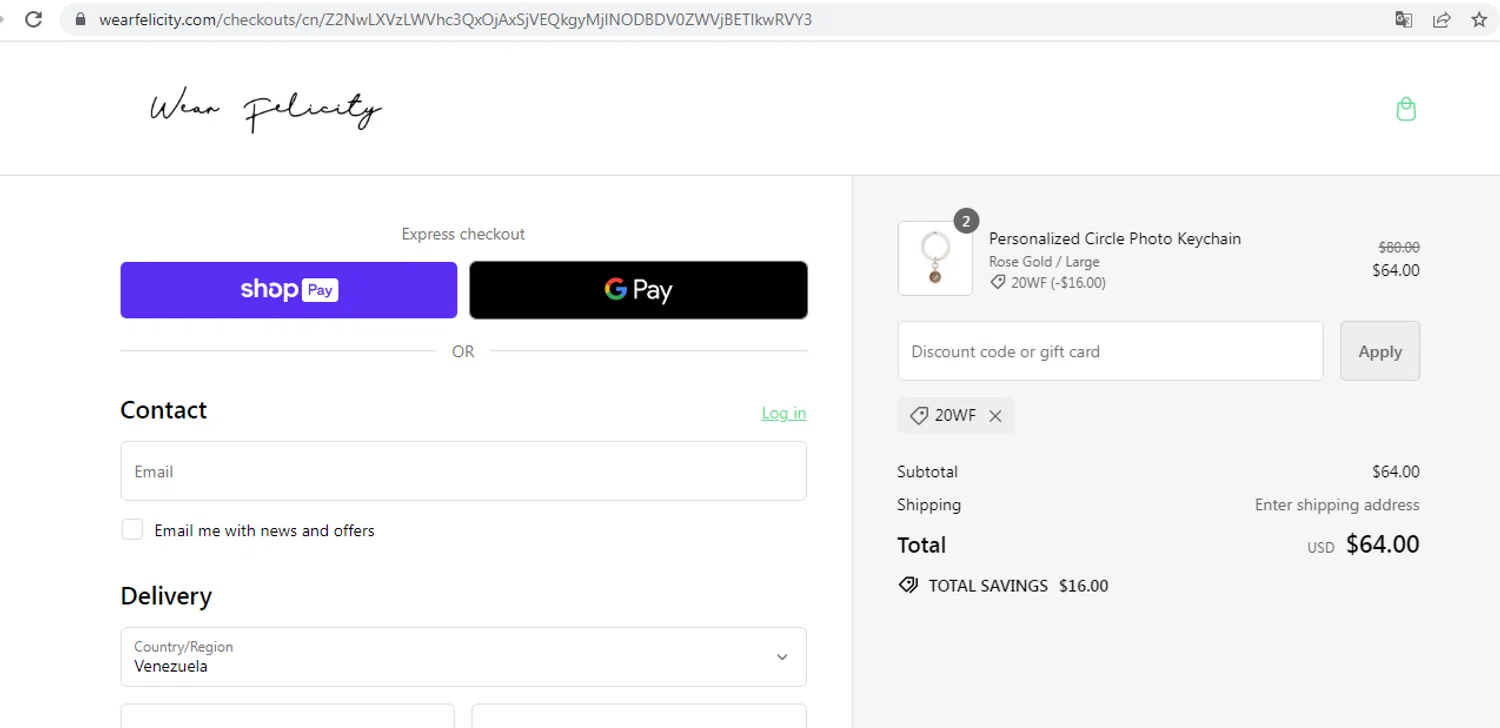This screenshot has height=728, width=1500.
Task: Focus the Email input field
Action: coord(463,471)
